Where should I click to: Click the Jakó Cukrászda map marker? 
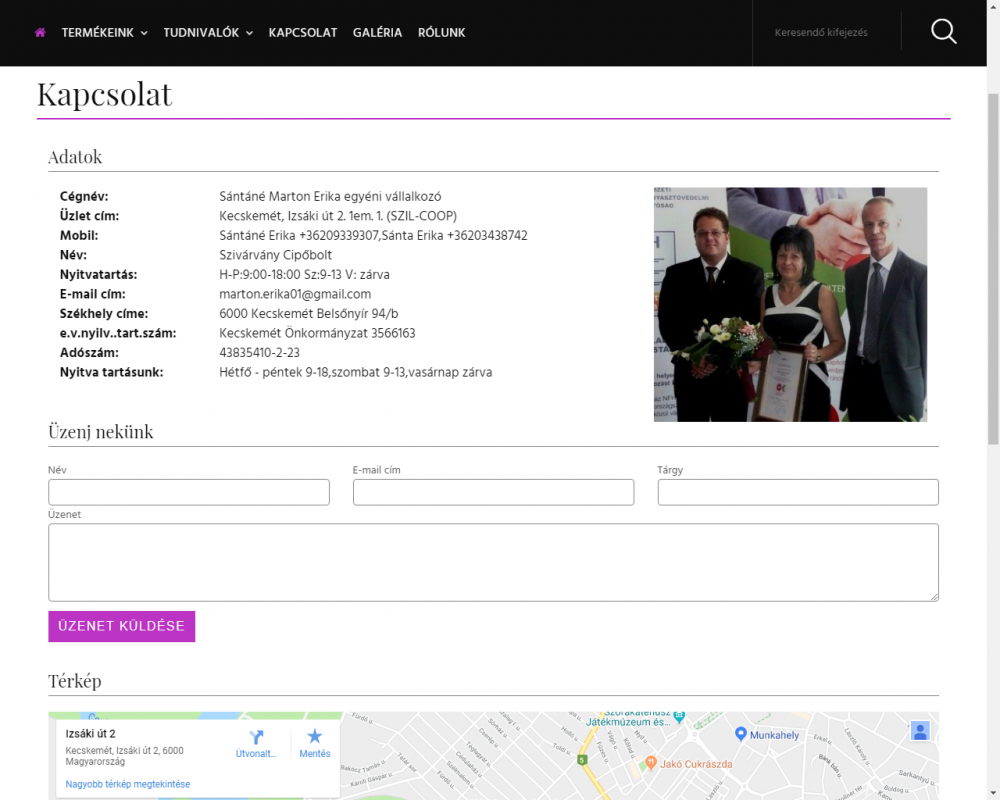[x=651, y=763]
